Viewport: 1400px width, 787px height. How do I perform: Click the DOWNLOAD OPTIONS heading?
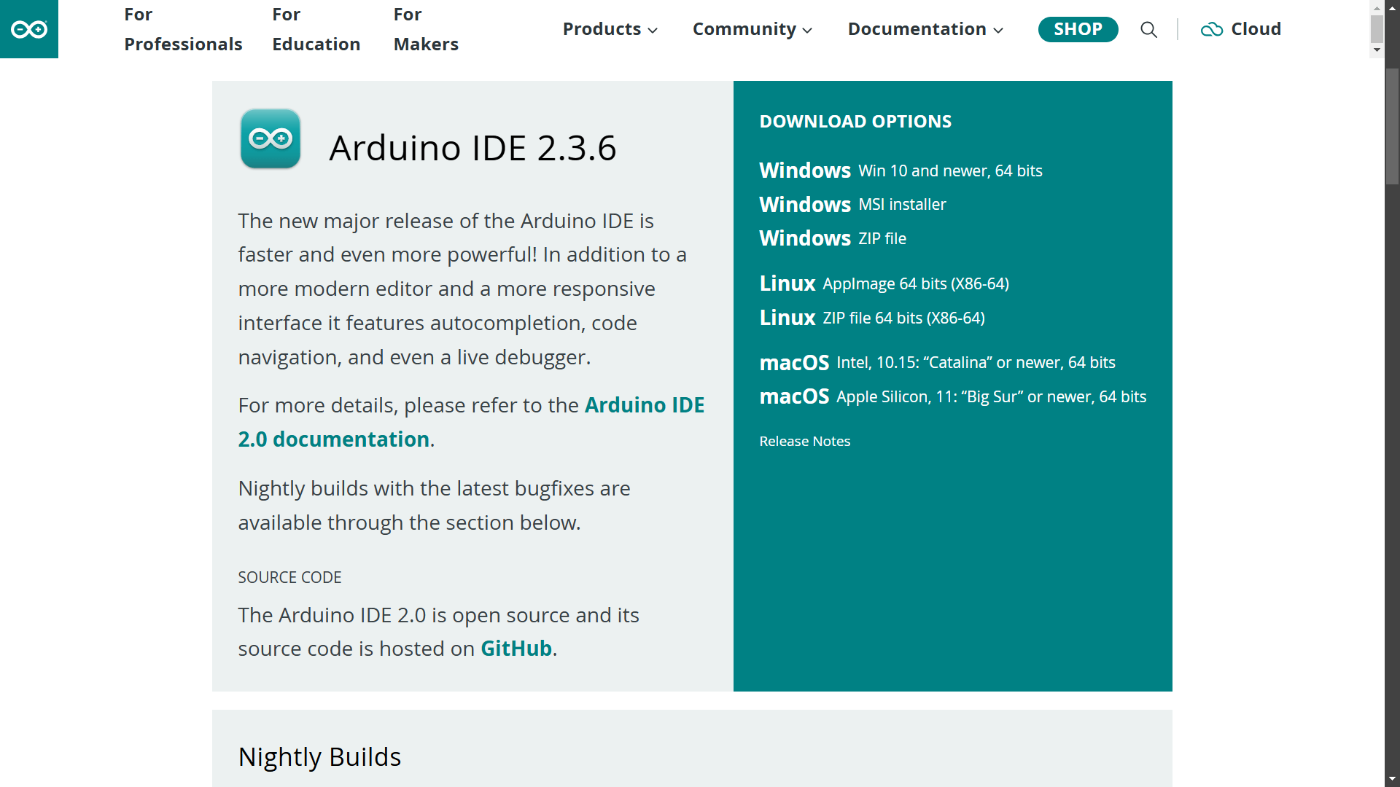tap(856, 121)
